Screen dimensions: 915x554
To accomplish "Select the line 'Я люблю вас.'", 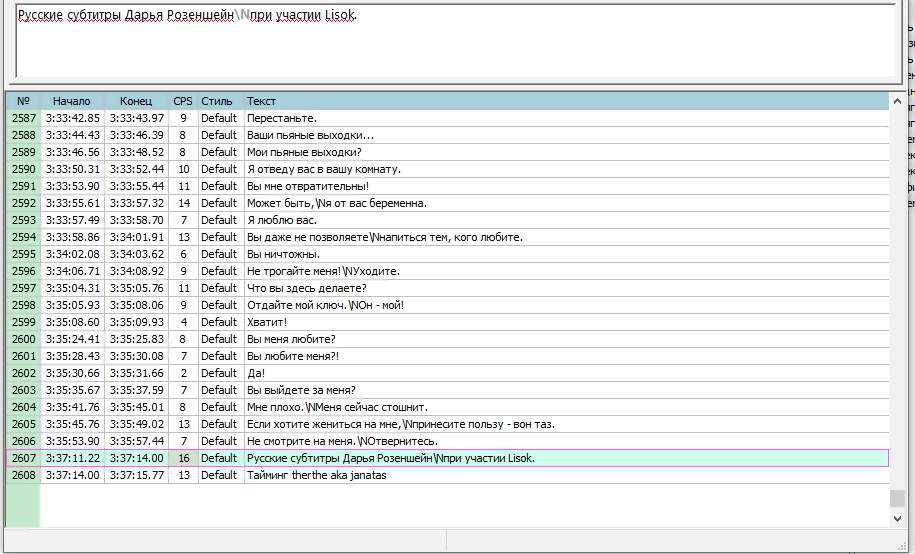I will point(281,220).
